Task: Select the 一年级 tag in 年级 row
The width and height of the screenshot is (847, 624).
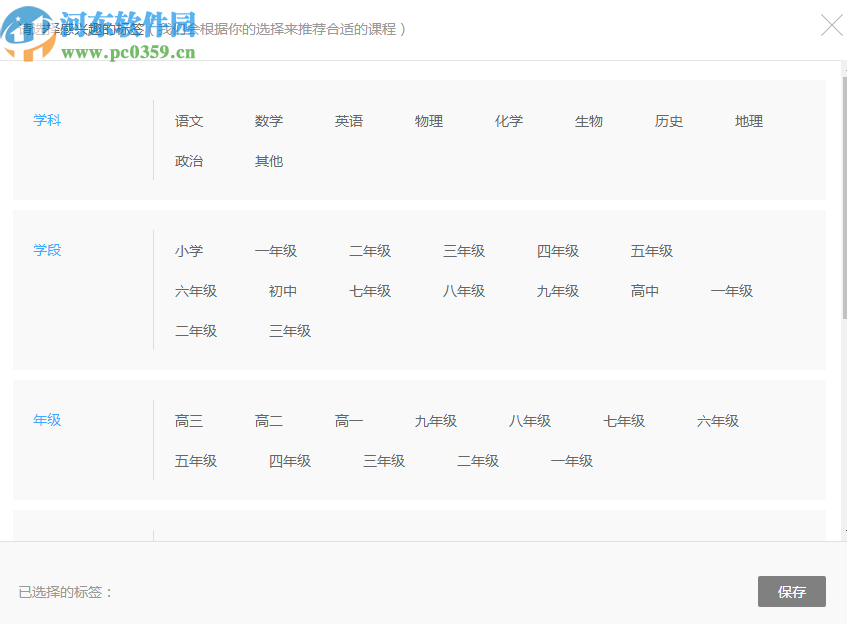Action: click(x=571, y=461)
